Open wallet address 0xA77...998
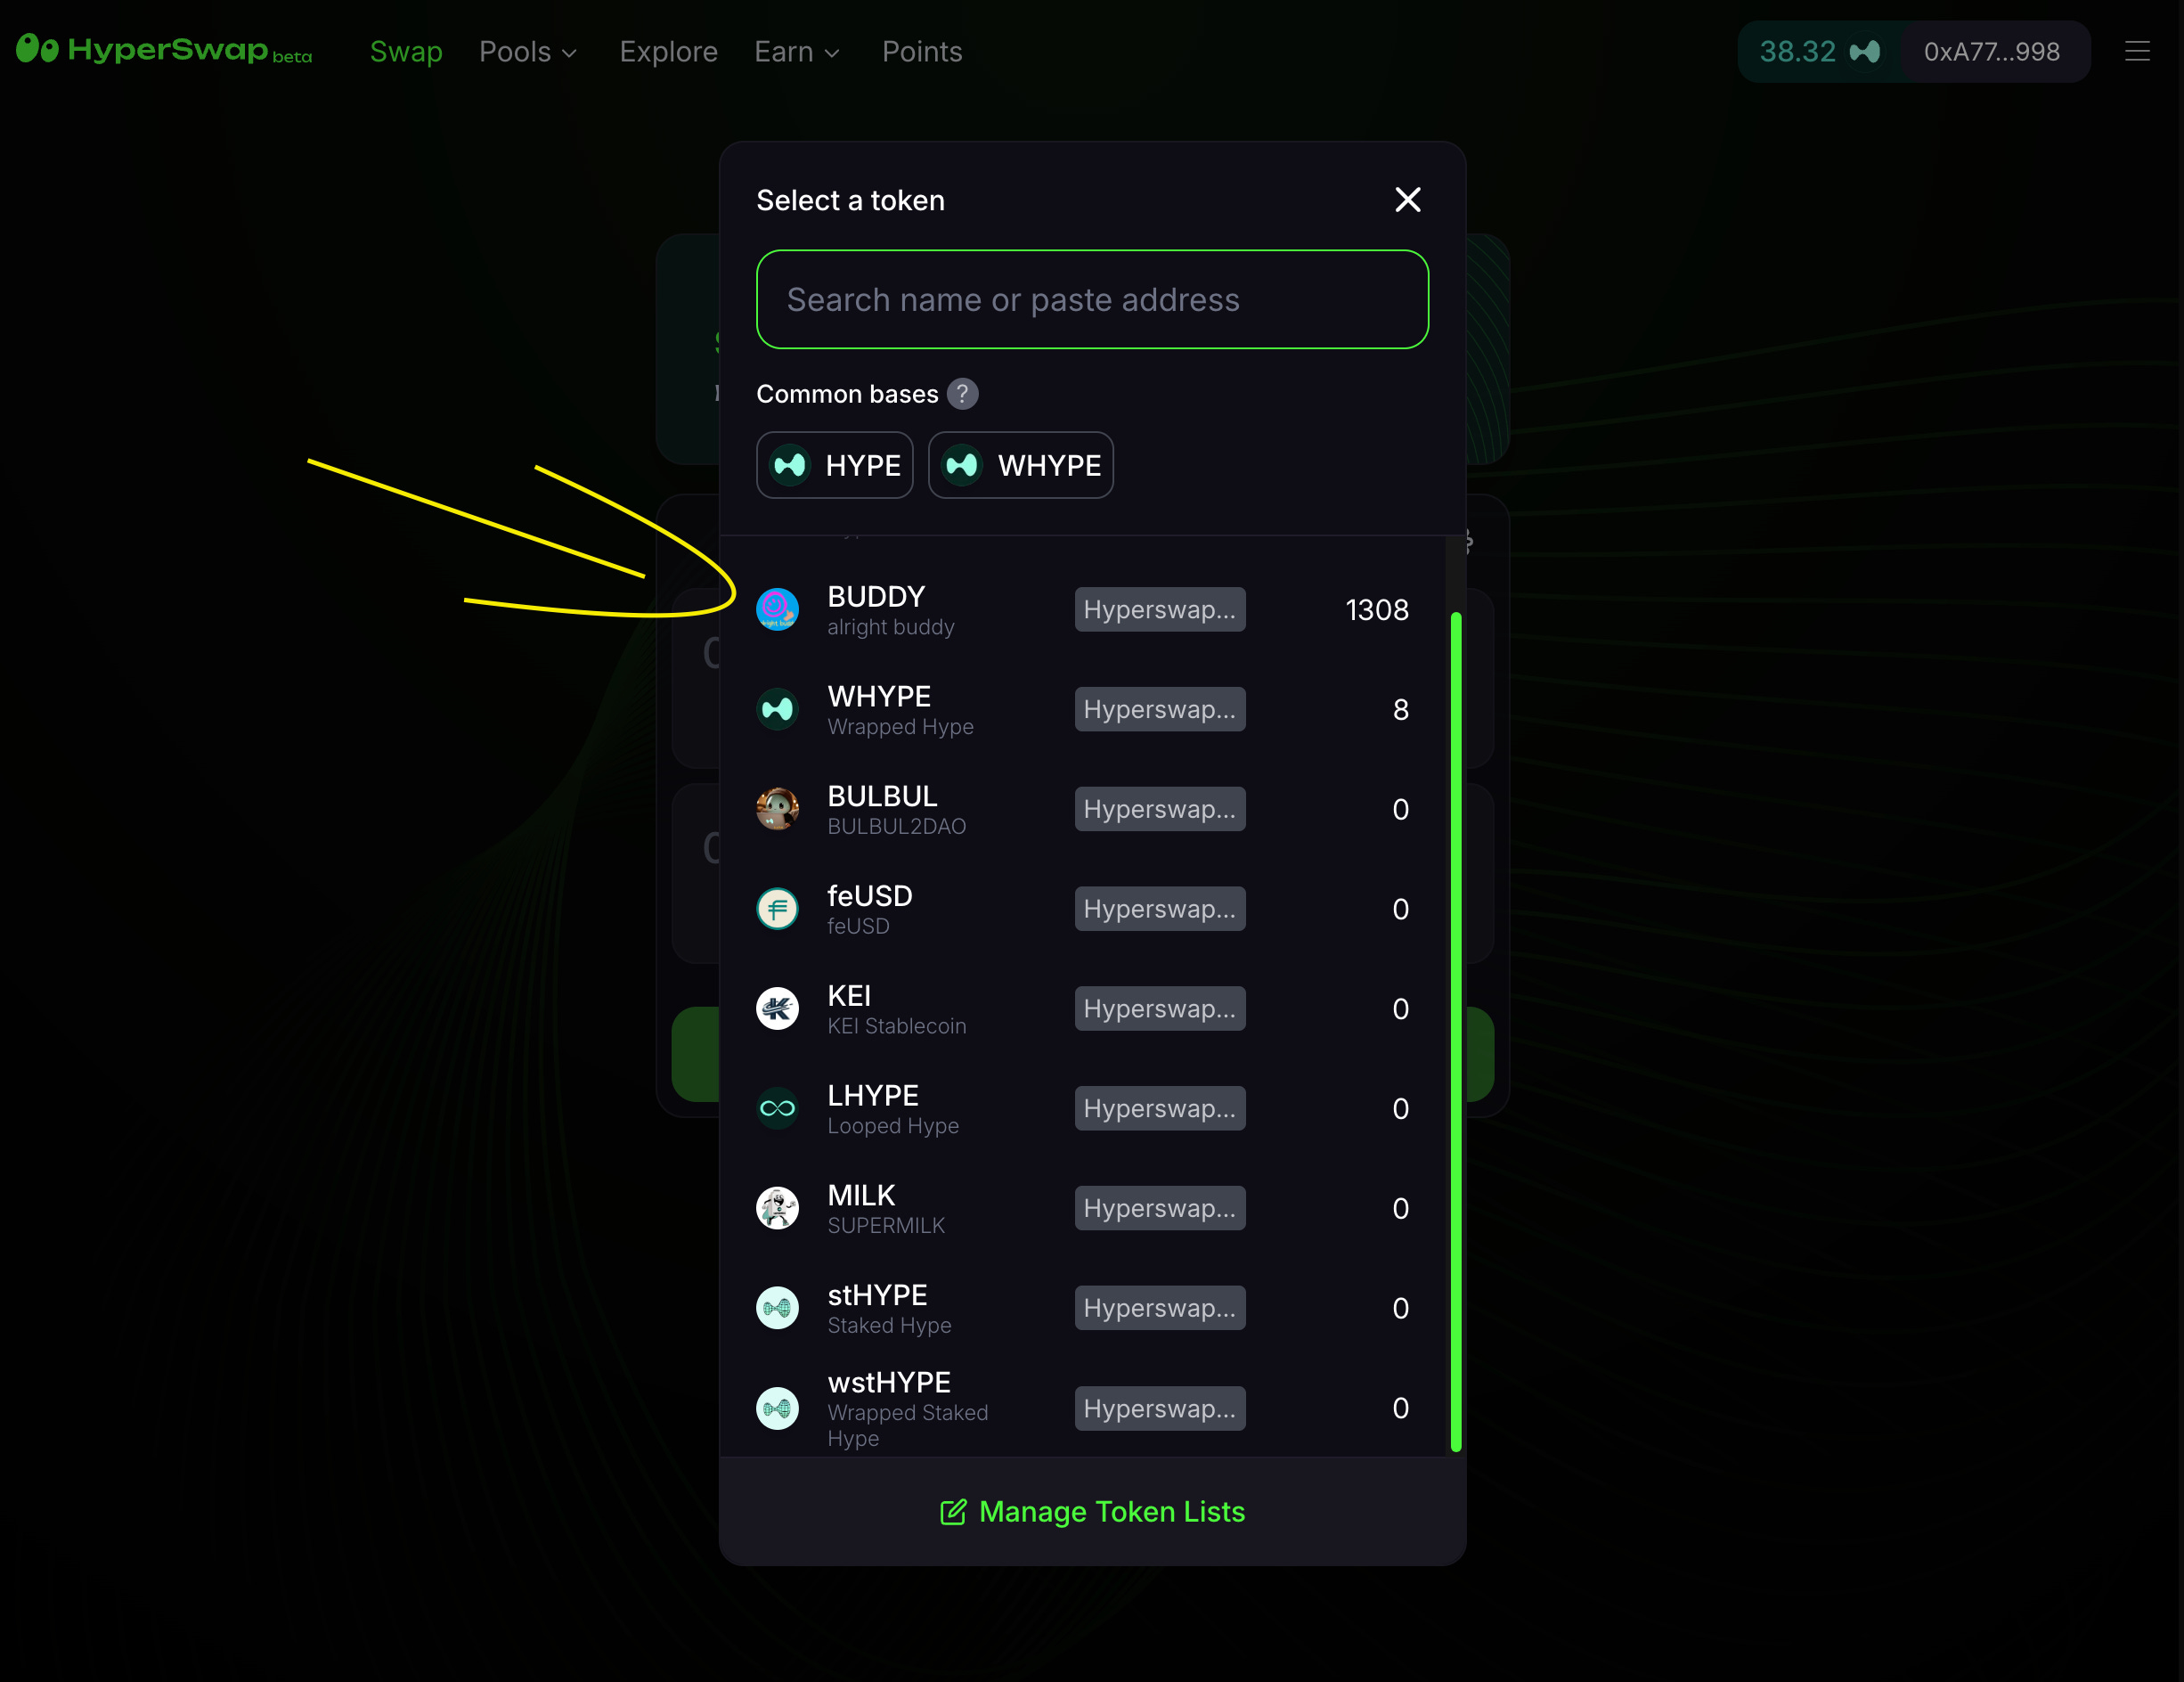2184x1682 pixels. [1992, 52]
